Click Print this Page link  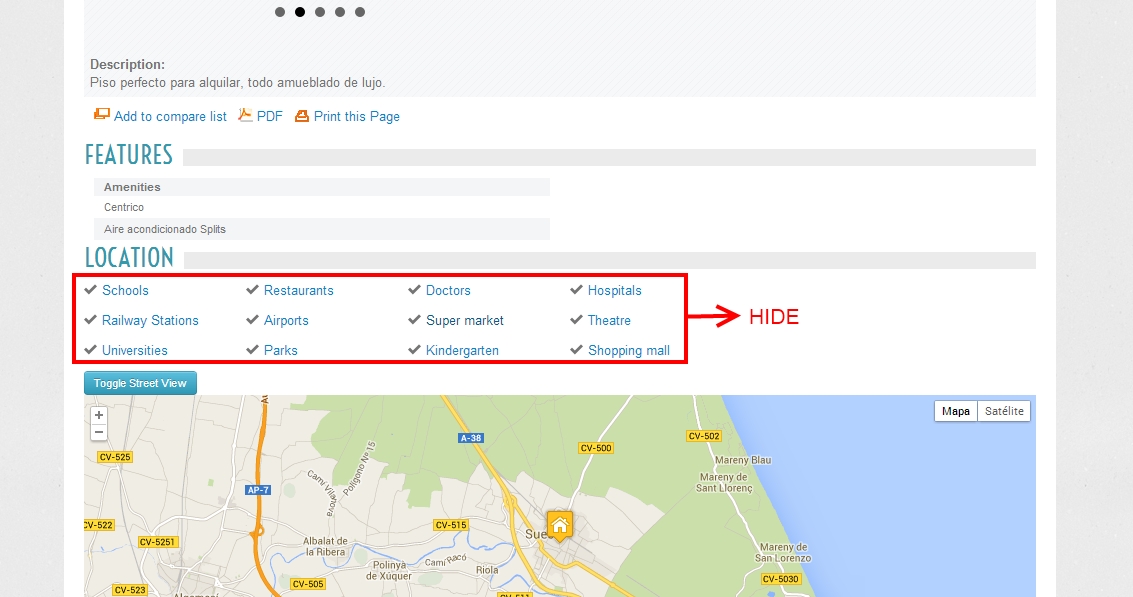(356, 116)
